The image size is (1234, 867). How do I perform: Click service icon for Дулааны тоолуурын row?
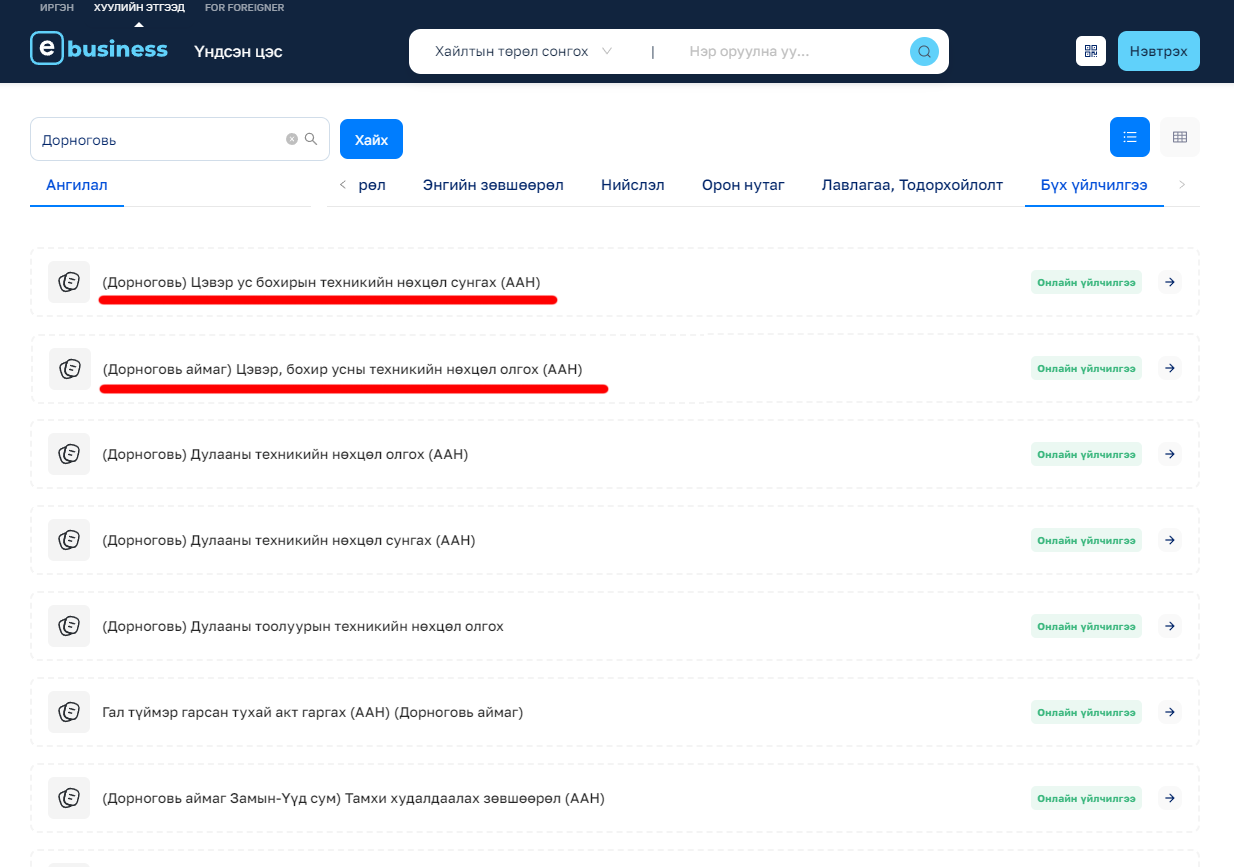coord(69,626)
